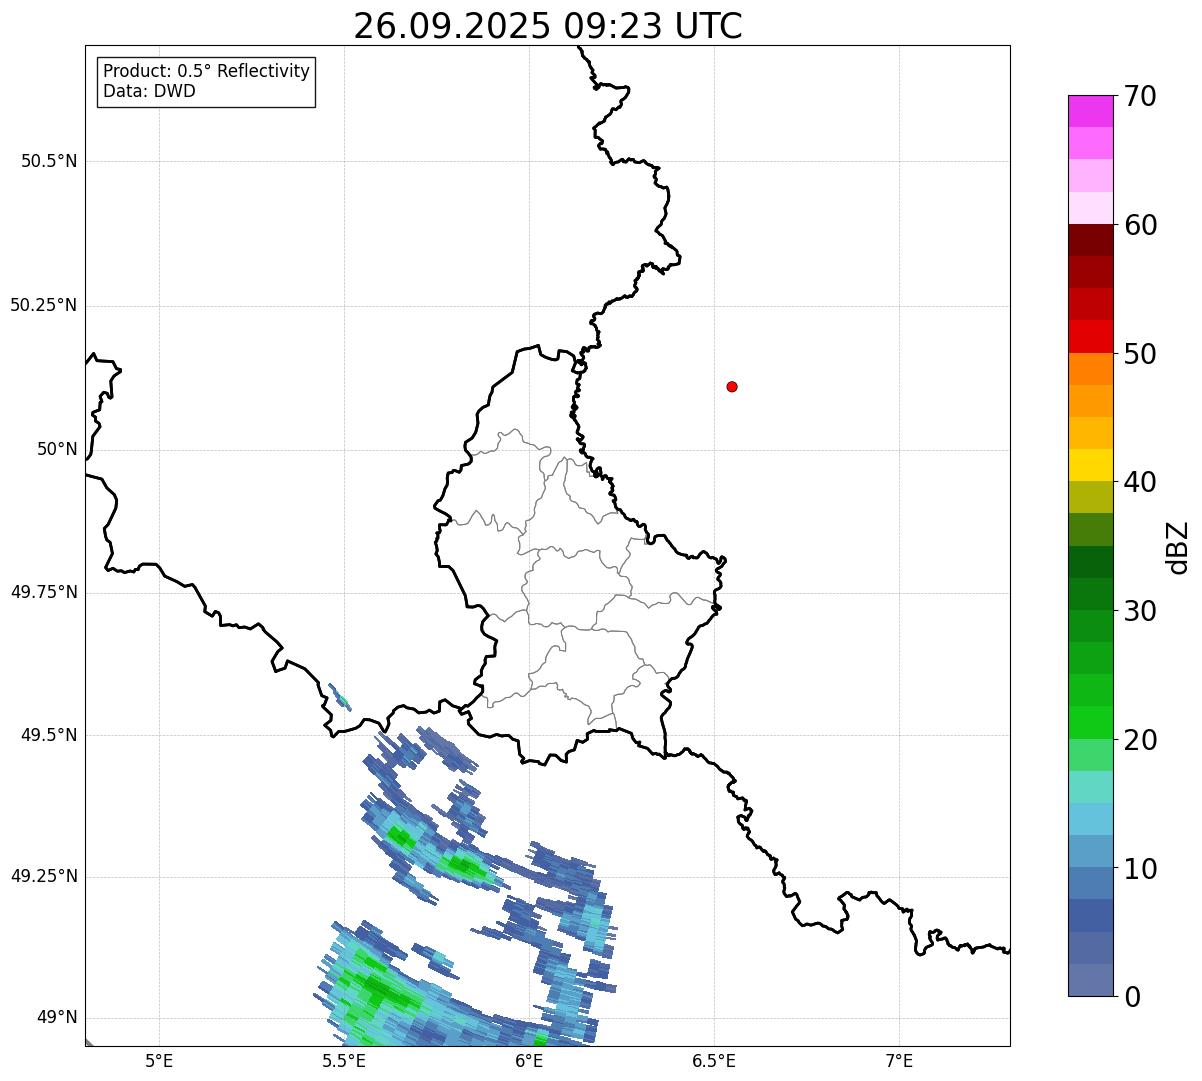1202x1081 pixels.
Task: Click the dBZ colorbar axis label
Action: (1178, 546)
